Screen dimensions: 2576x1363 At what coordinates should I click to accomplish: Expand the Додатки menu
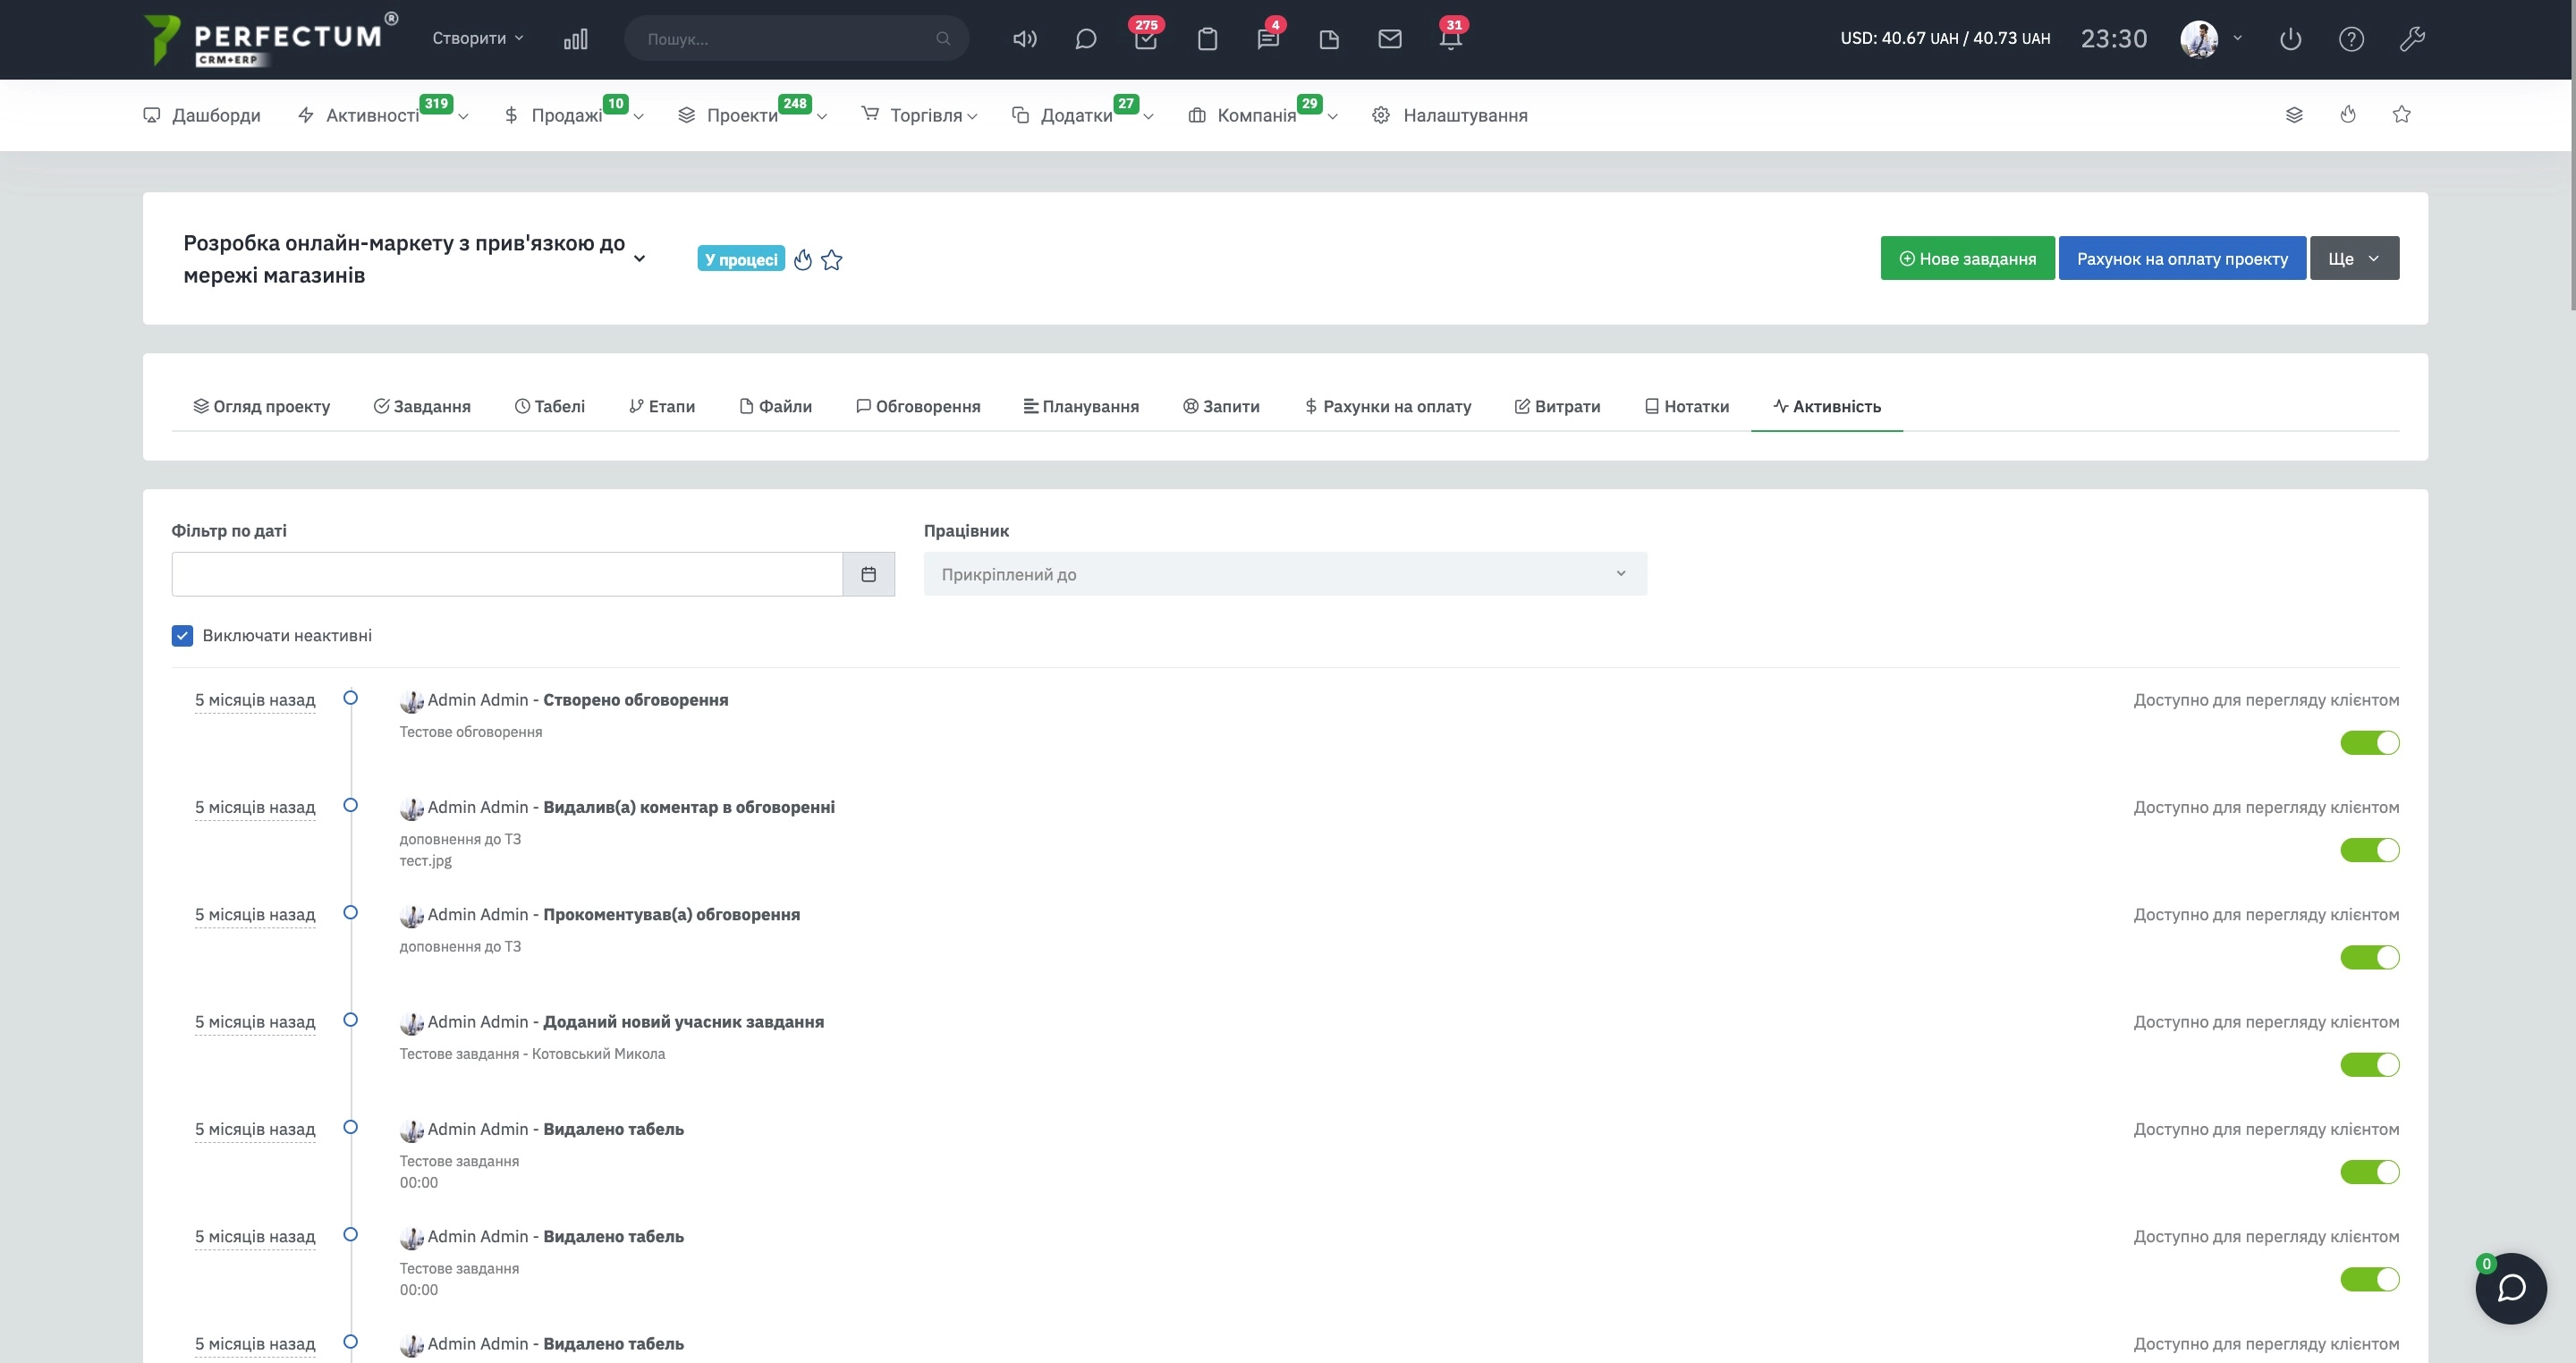1083,115
